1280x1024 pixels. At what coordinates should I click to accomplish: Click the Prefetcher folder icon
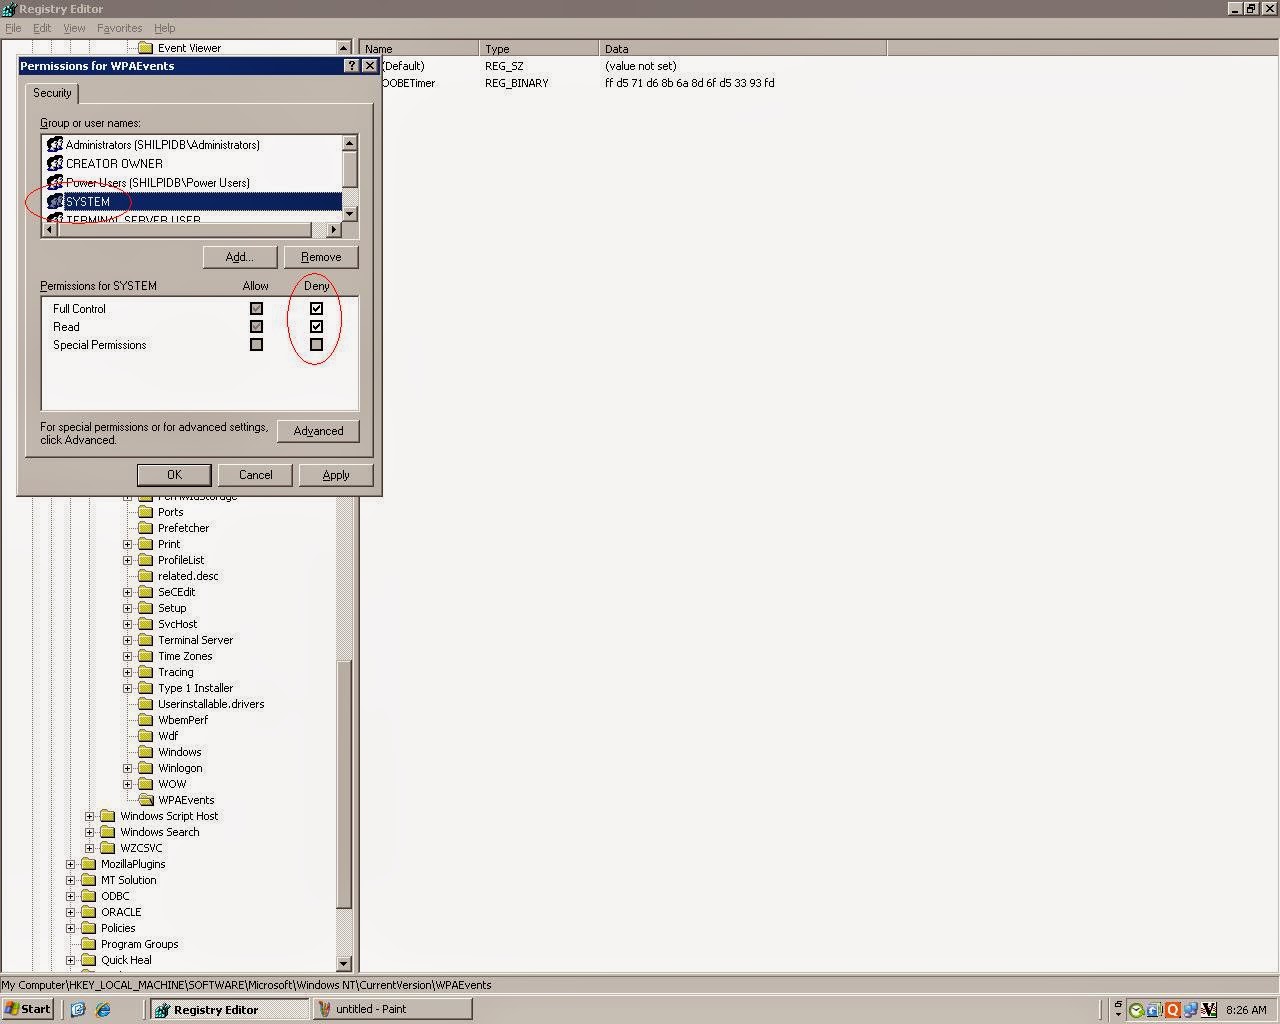[145, 528]
